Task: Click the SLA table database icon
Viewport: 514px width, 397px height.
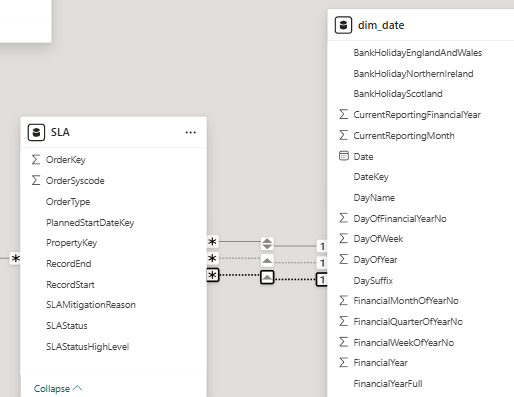Action: pyautogui.click(x=36, y=132)
